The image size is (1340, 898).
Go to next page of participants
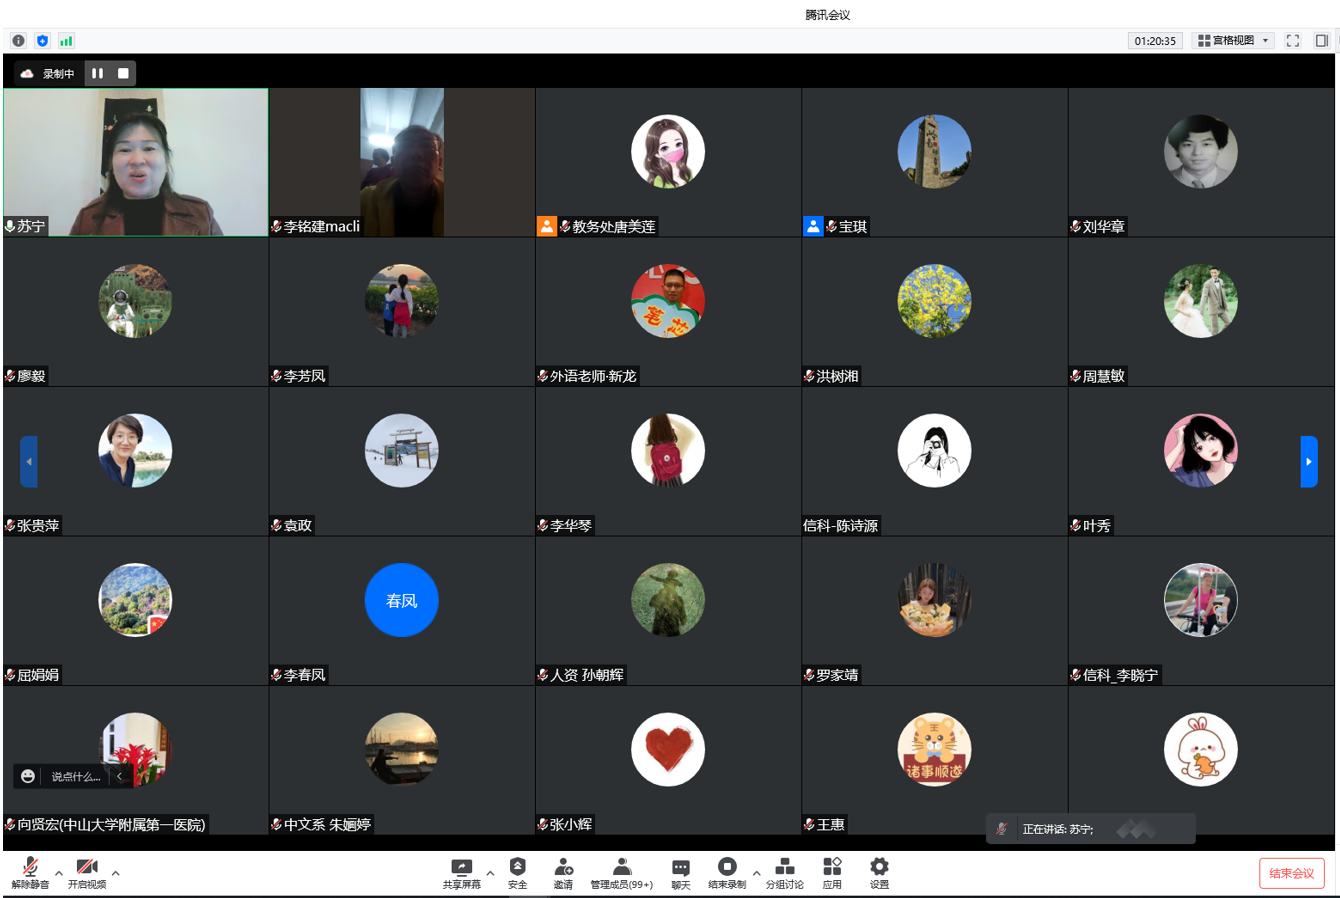point(1308,462)
